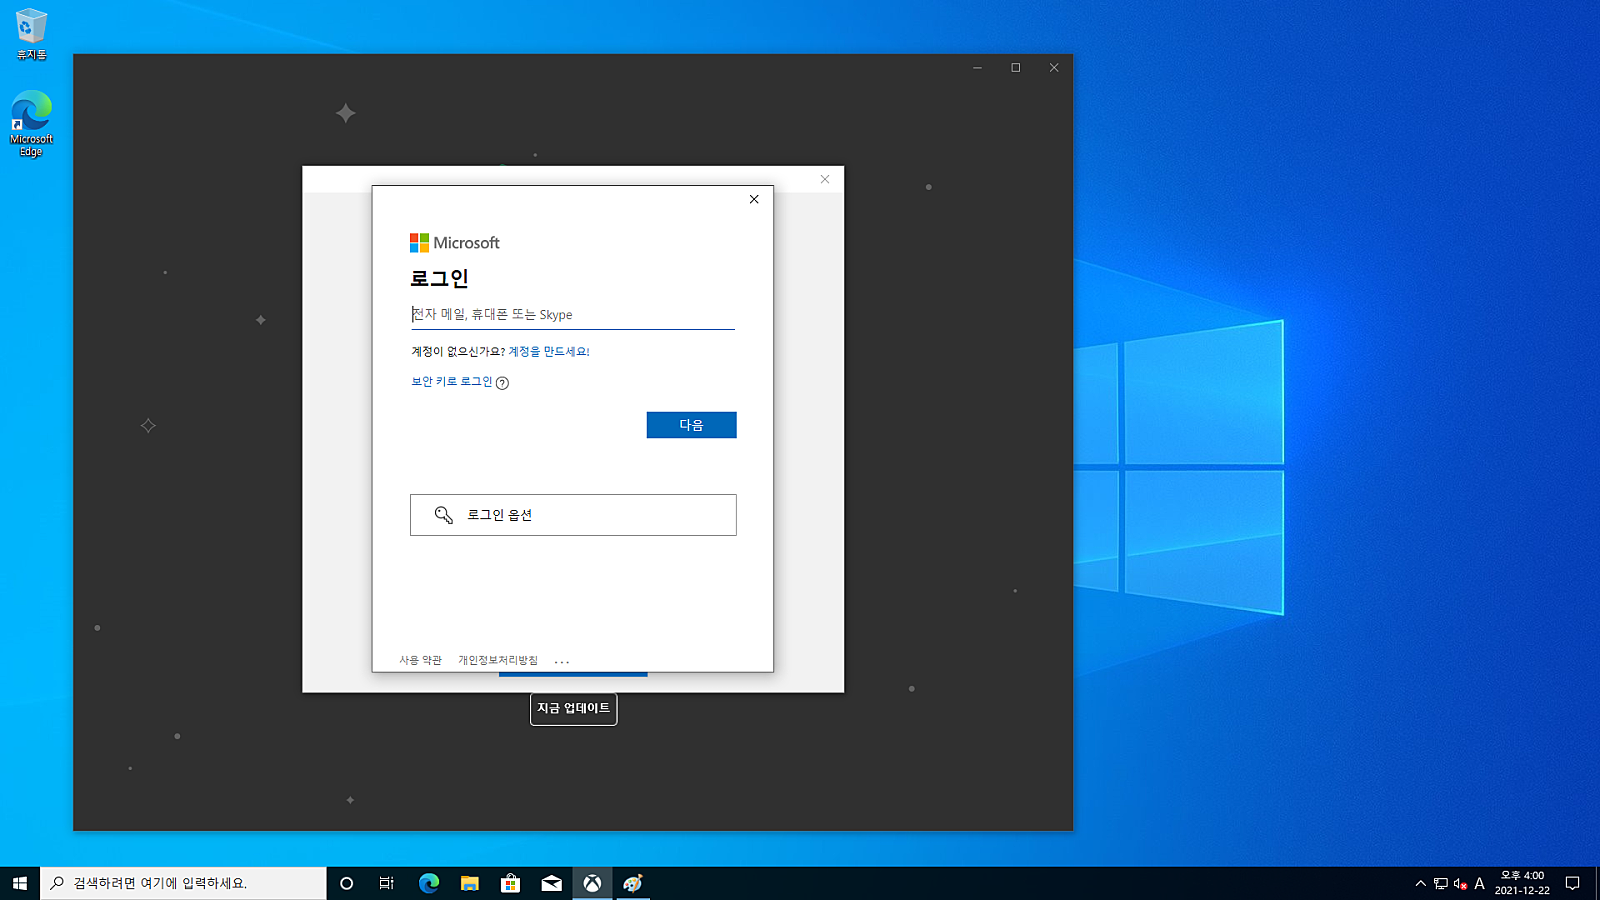The height and width of the screenshot is (900, 1600).
Task: Show hidden system tray icons
Action: [1420, 883]
